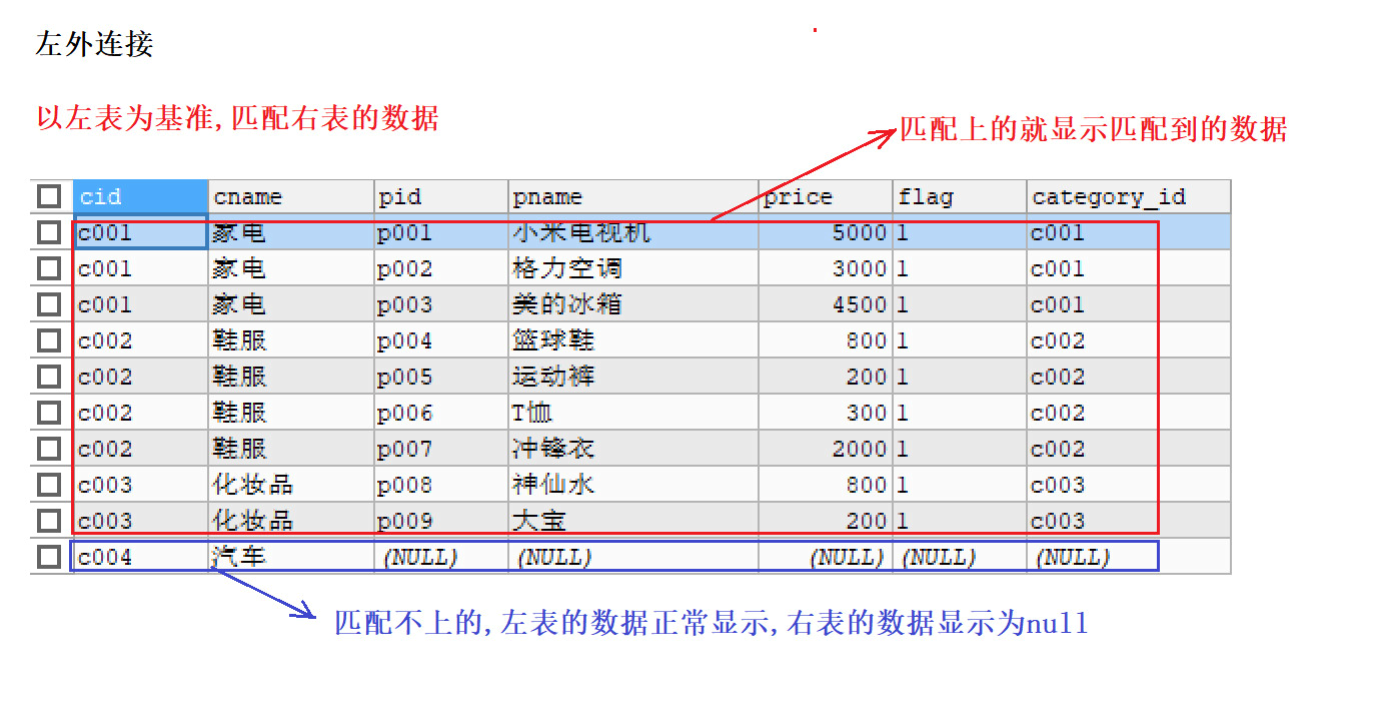Select the 神仙水 product name cell

point(633,484)
